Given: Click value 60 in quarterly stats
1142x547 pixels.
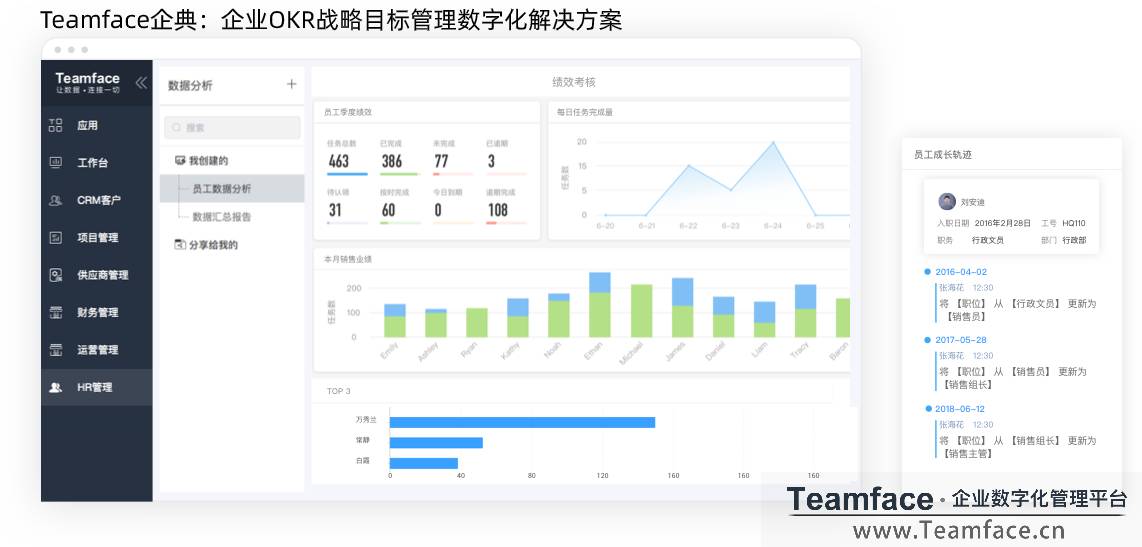Looking at the screenshot, I should [388, 210].
